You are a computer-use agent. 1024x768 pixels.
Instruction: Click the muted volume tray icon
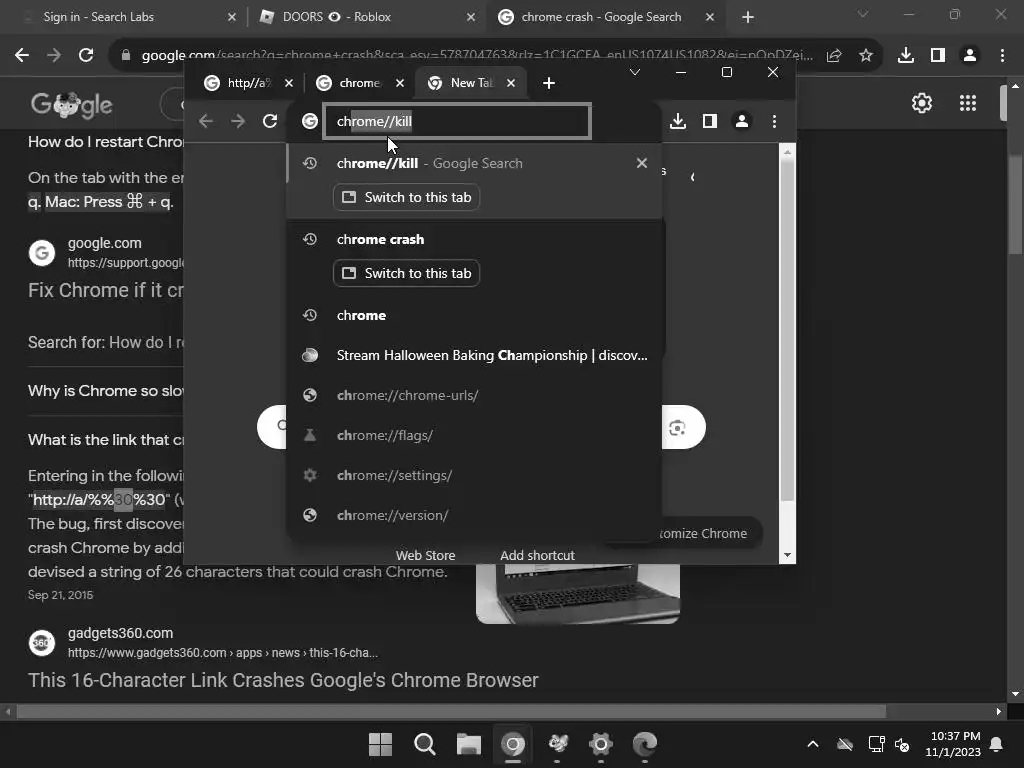click(902, 744)
